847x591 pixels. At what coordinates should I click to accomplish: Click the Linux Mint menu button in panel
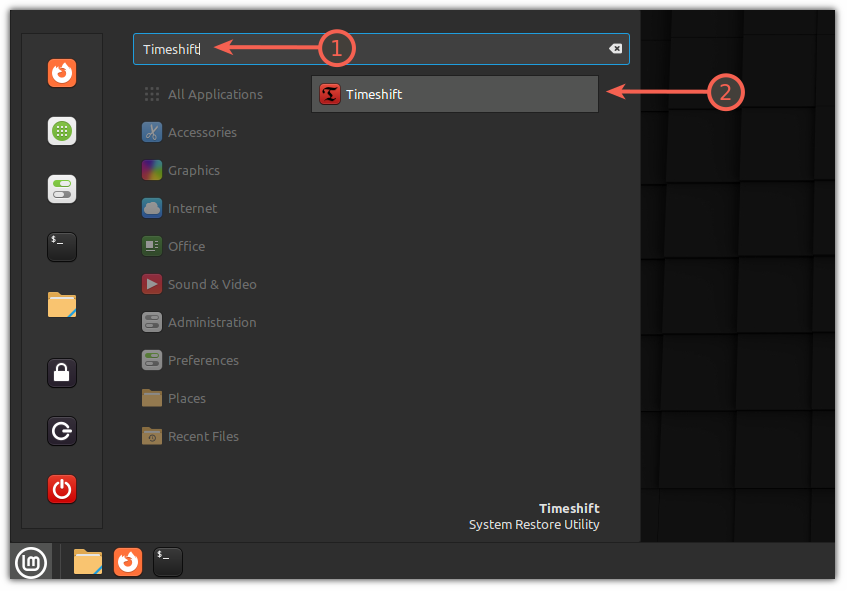click(31, 562)
